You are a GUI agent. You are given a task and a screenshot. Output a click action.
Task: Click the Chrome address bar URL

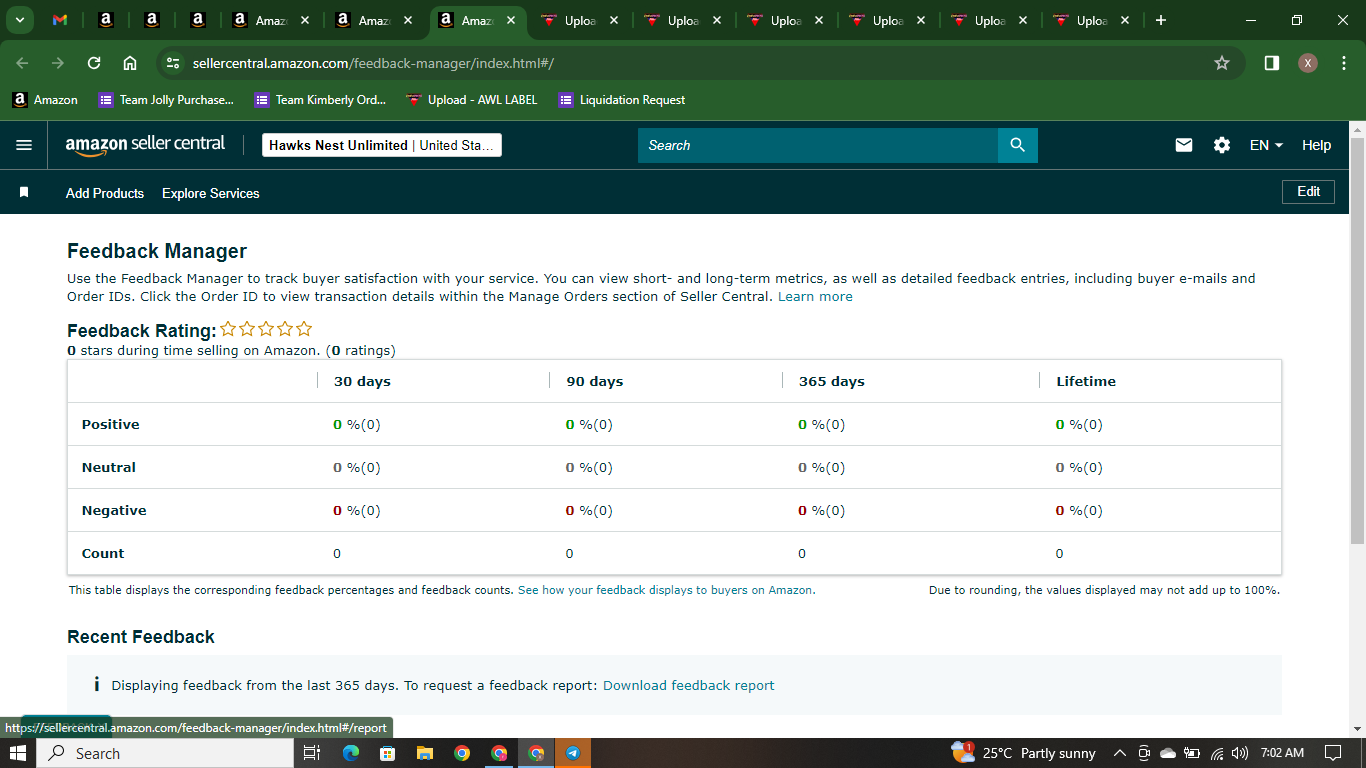373,63
